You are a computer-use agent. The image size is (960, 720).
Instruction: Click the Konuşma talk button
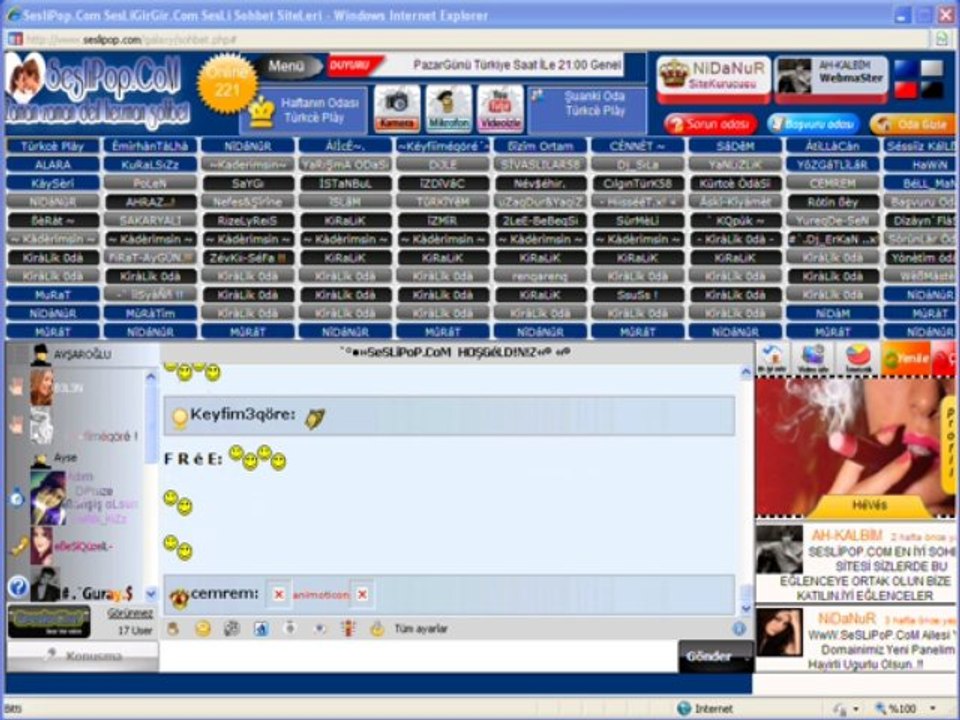83,656
